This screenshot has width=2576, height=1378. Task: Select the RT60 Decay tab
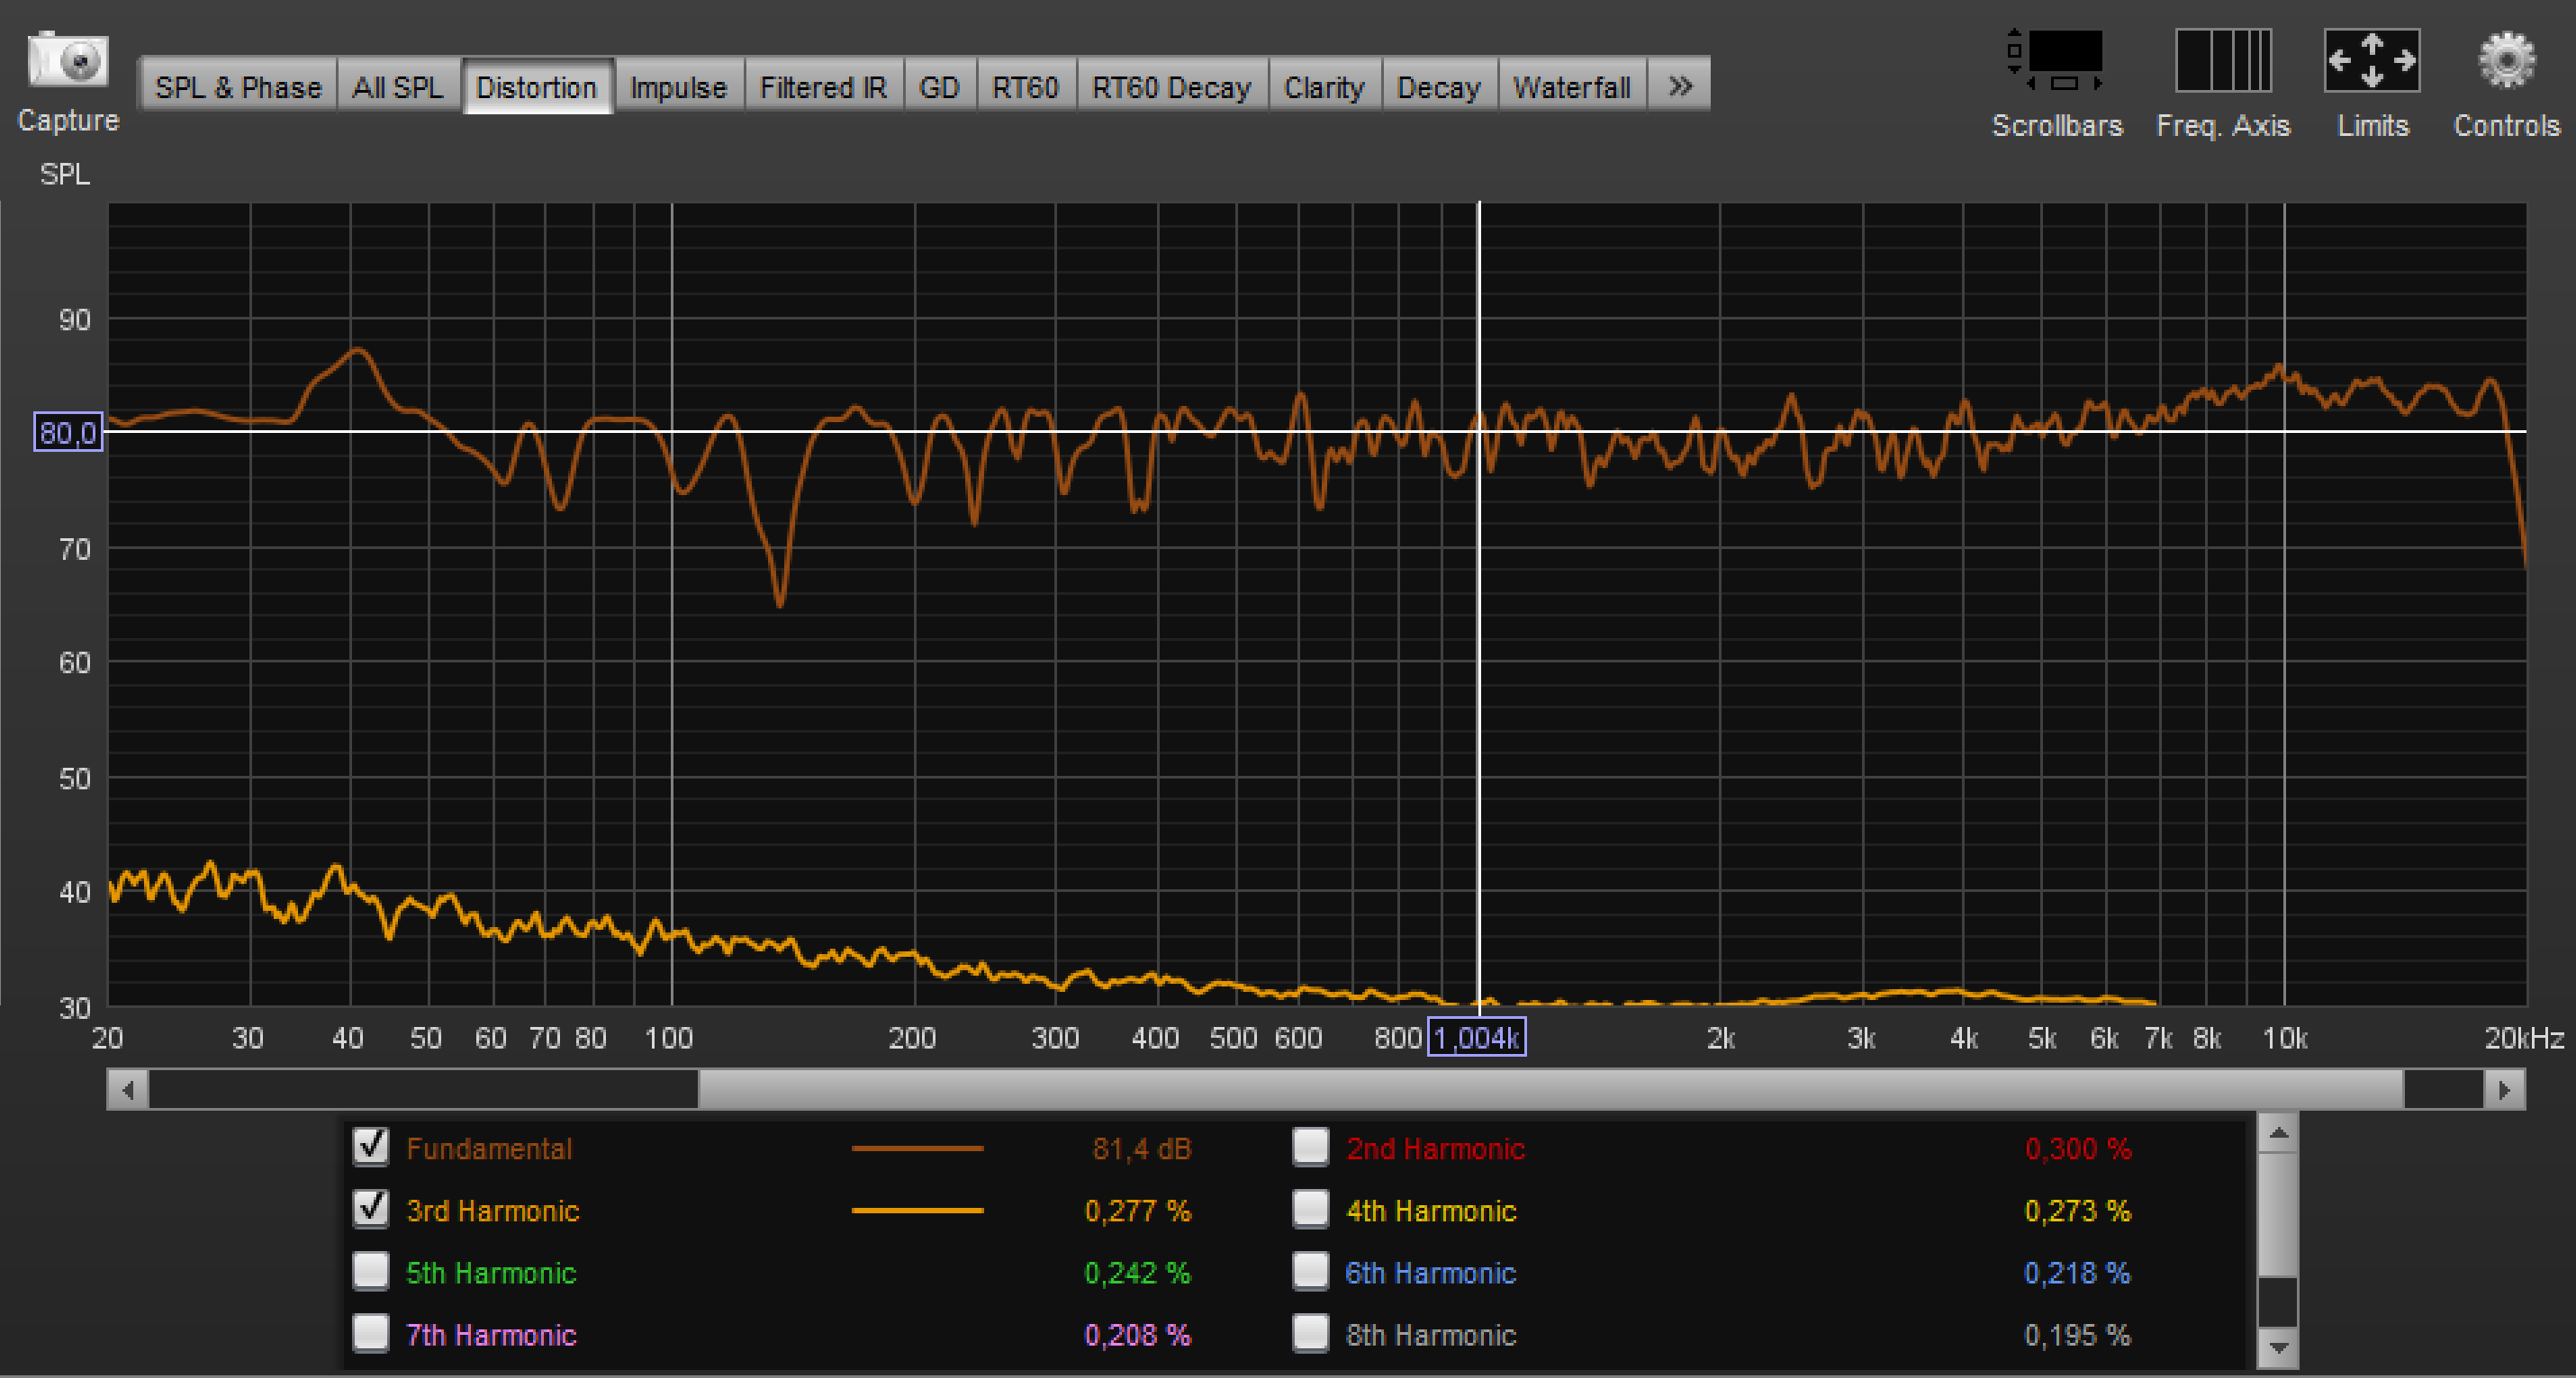(1171, 86)
